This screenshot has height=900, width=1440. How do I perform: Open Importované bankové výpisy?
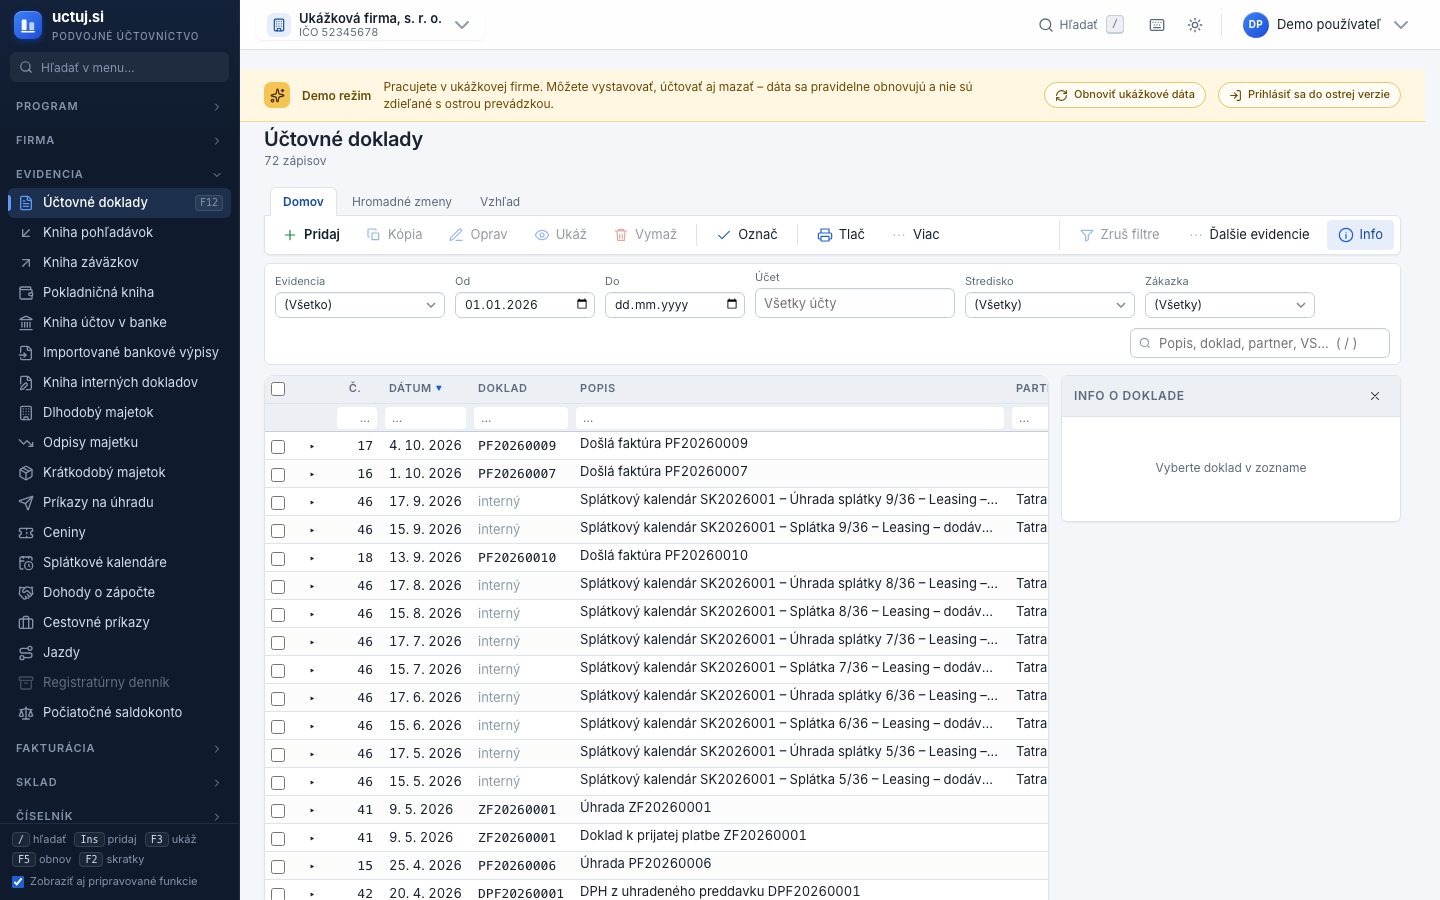coord(119,352)
